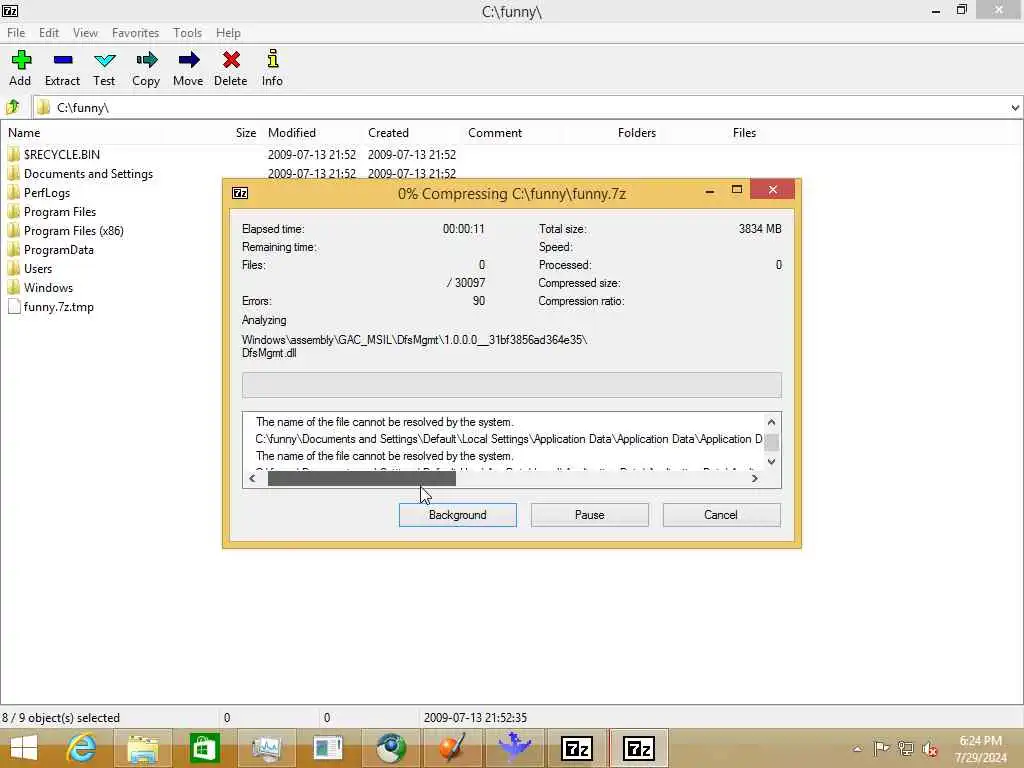The height and width of the screenshot is (768, 1024).
Task: Select the $RECYCLE.BIN folder icon
Action: coord(14,155)
